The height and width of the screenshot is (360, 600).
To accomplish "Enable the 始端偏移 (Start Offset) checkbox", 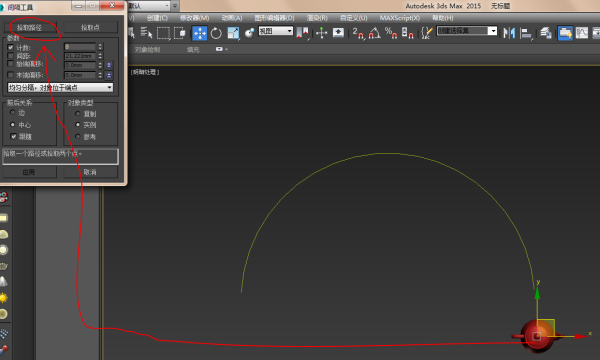I will pos(10,64).
